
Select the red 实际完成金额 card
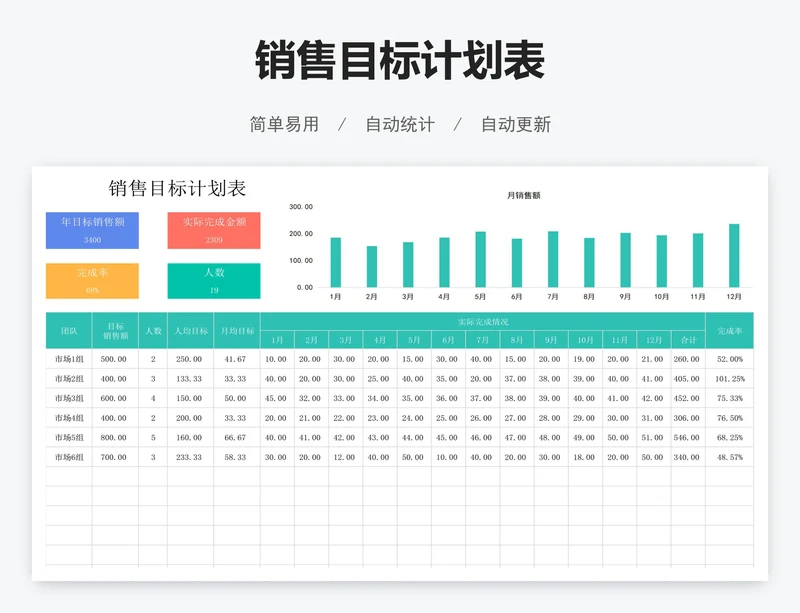tap(214, 230)
